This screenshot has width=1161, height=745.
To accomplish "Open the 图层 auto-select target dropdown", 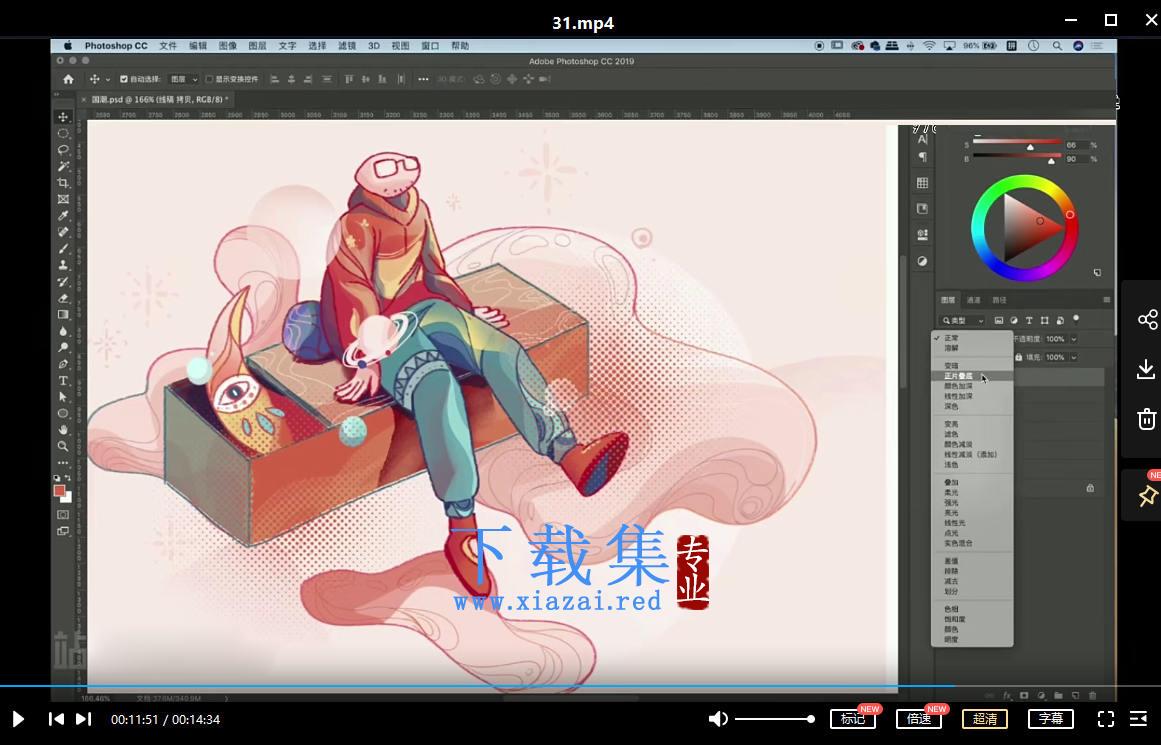I will [184, 79].
